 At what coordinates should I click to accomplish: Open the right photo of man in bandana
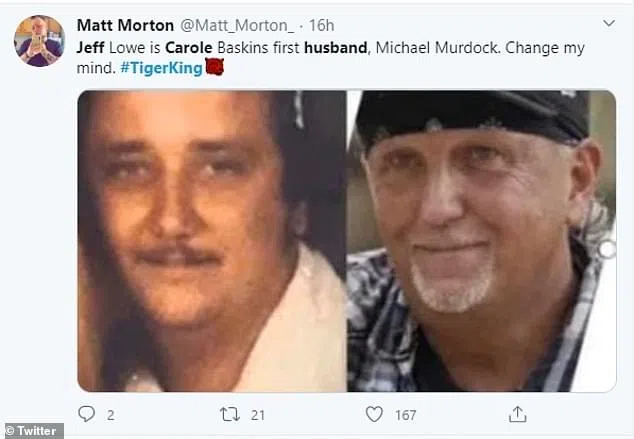coord(482,241)
